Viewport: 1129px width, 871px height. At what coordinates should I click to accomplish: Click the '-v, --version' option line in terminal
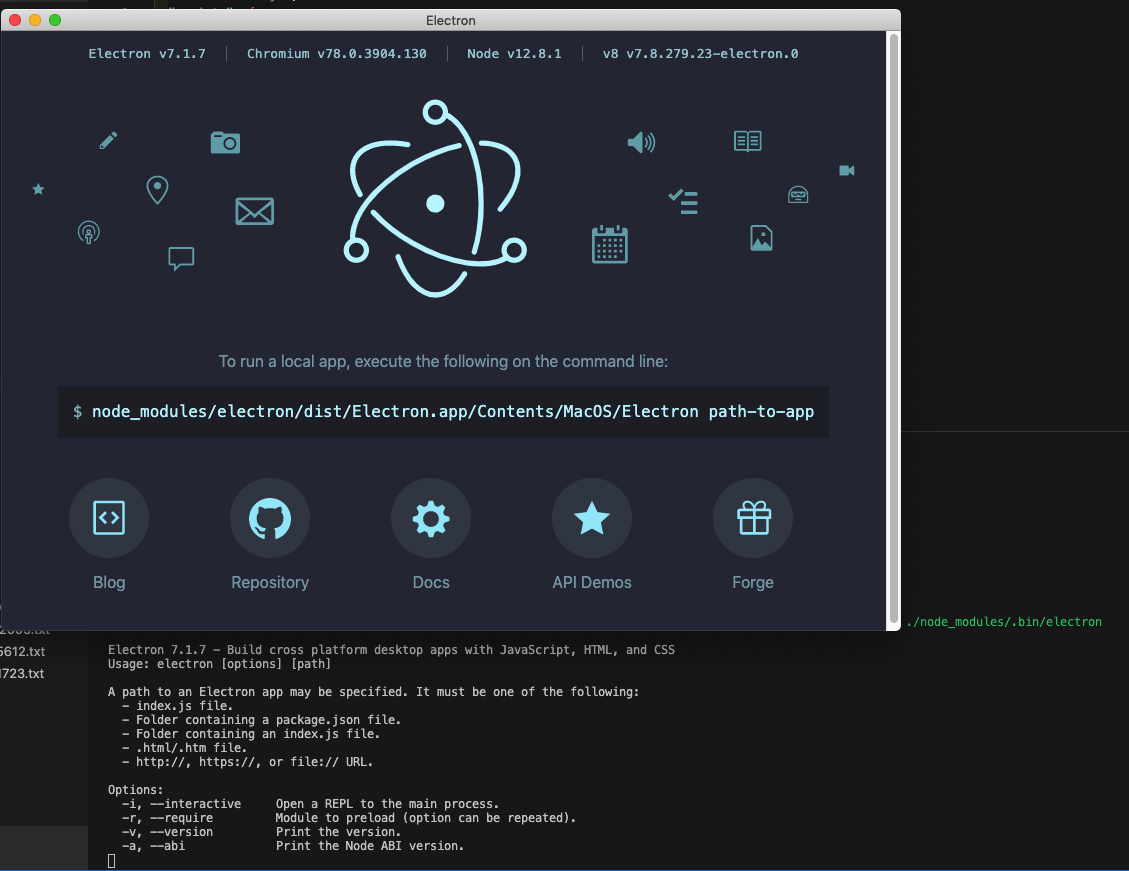261,832
